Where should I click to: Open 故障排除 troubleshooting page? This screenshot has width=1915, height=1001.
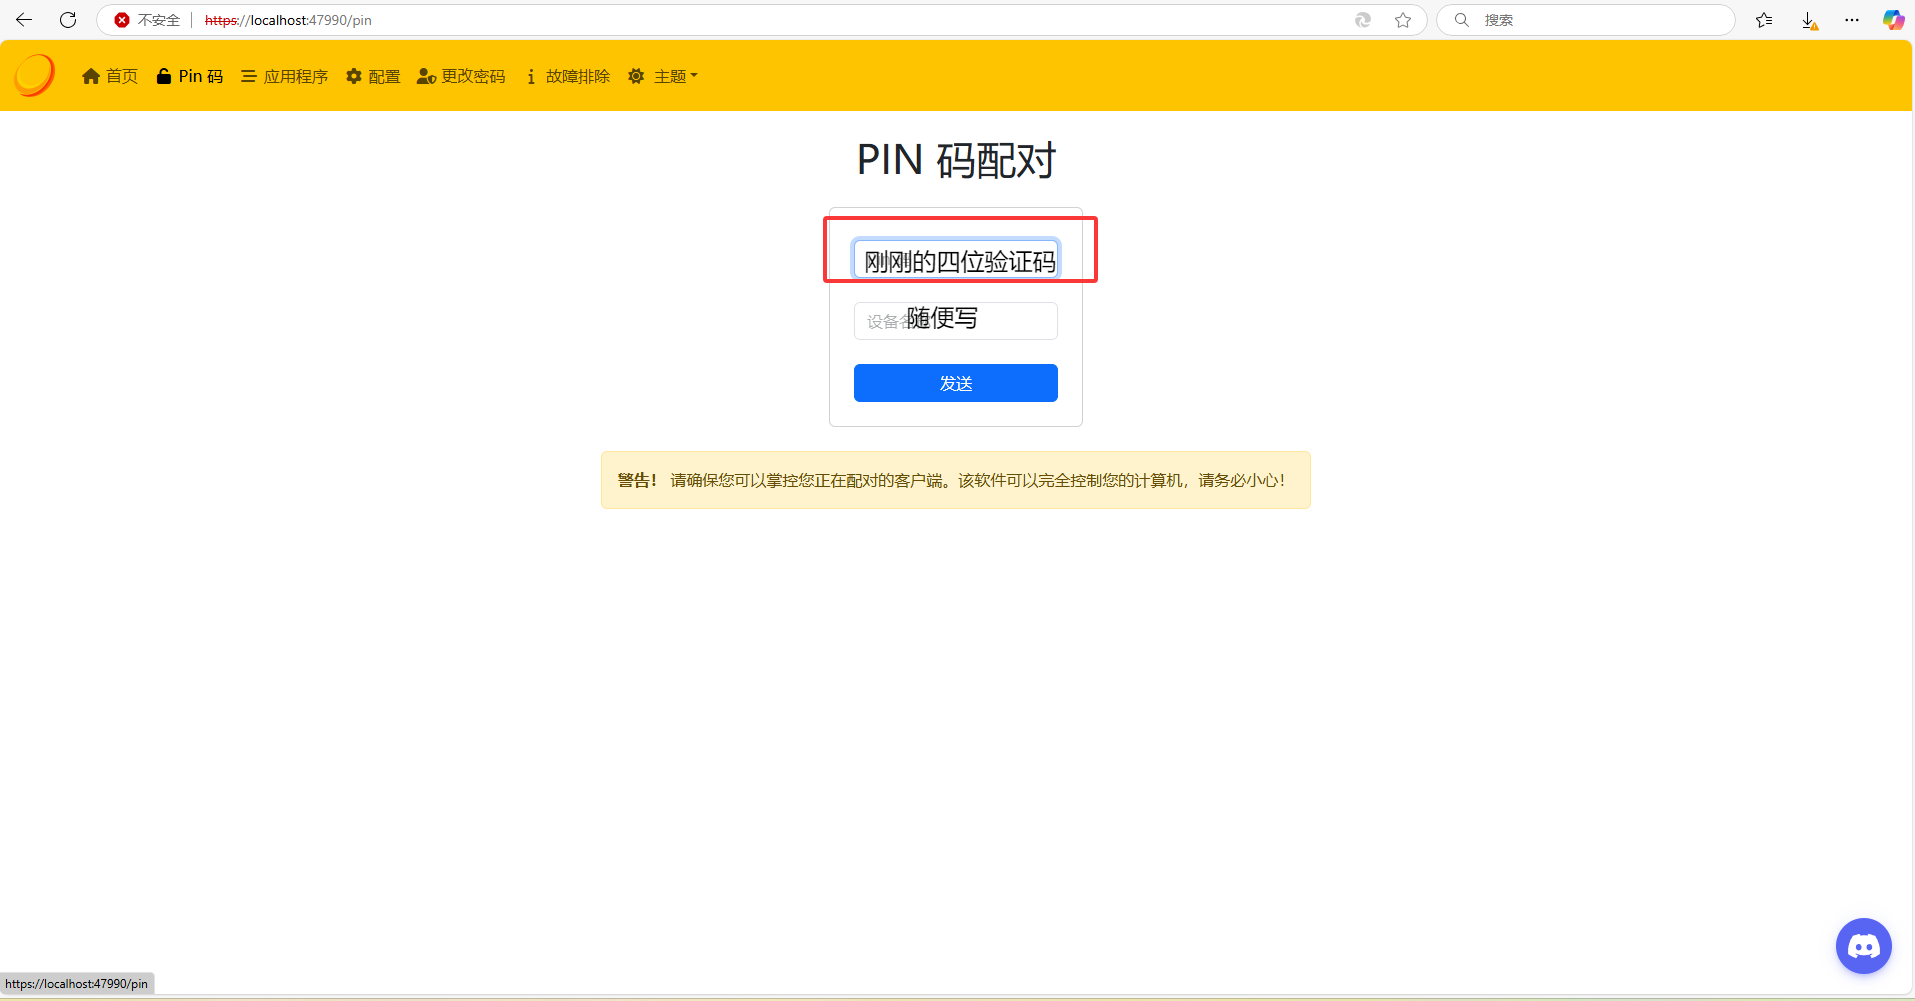(567, 76)
